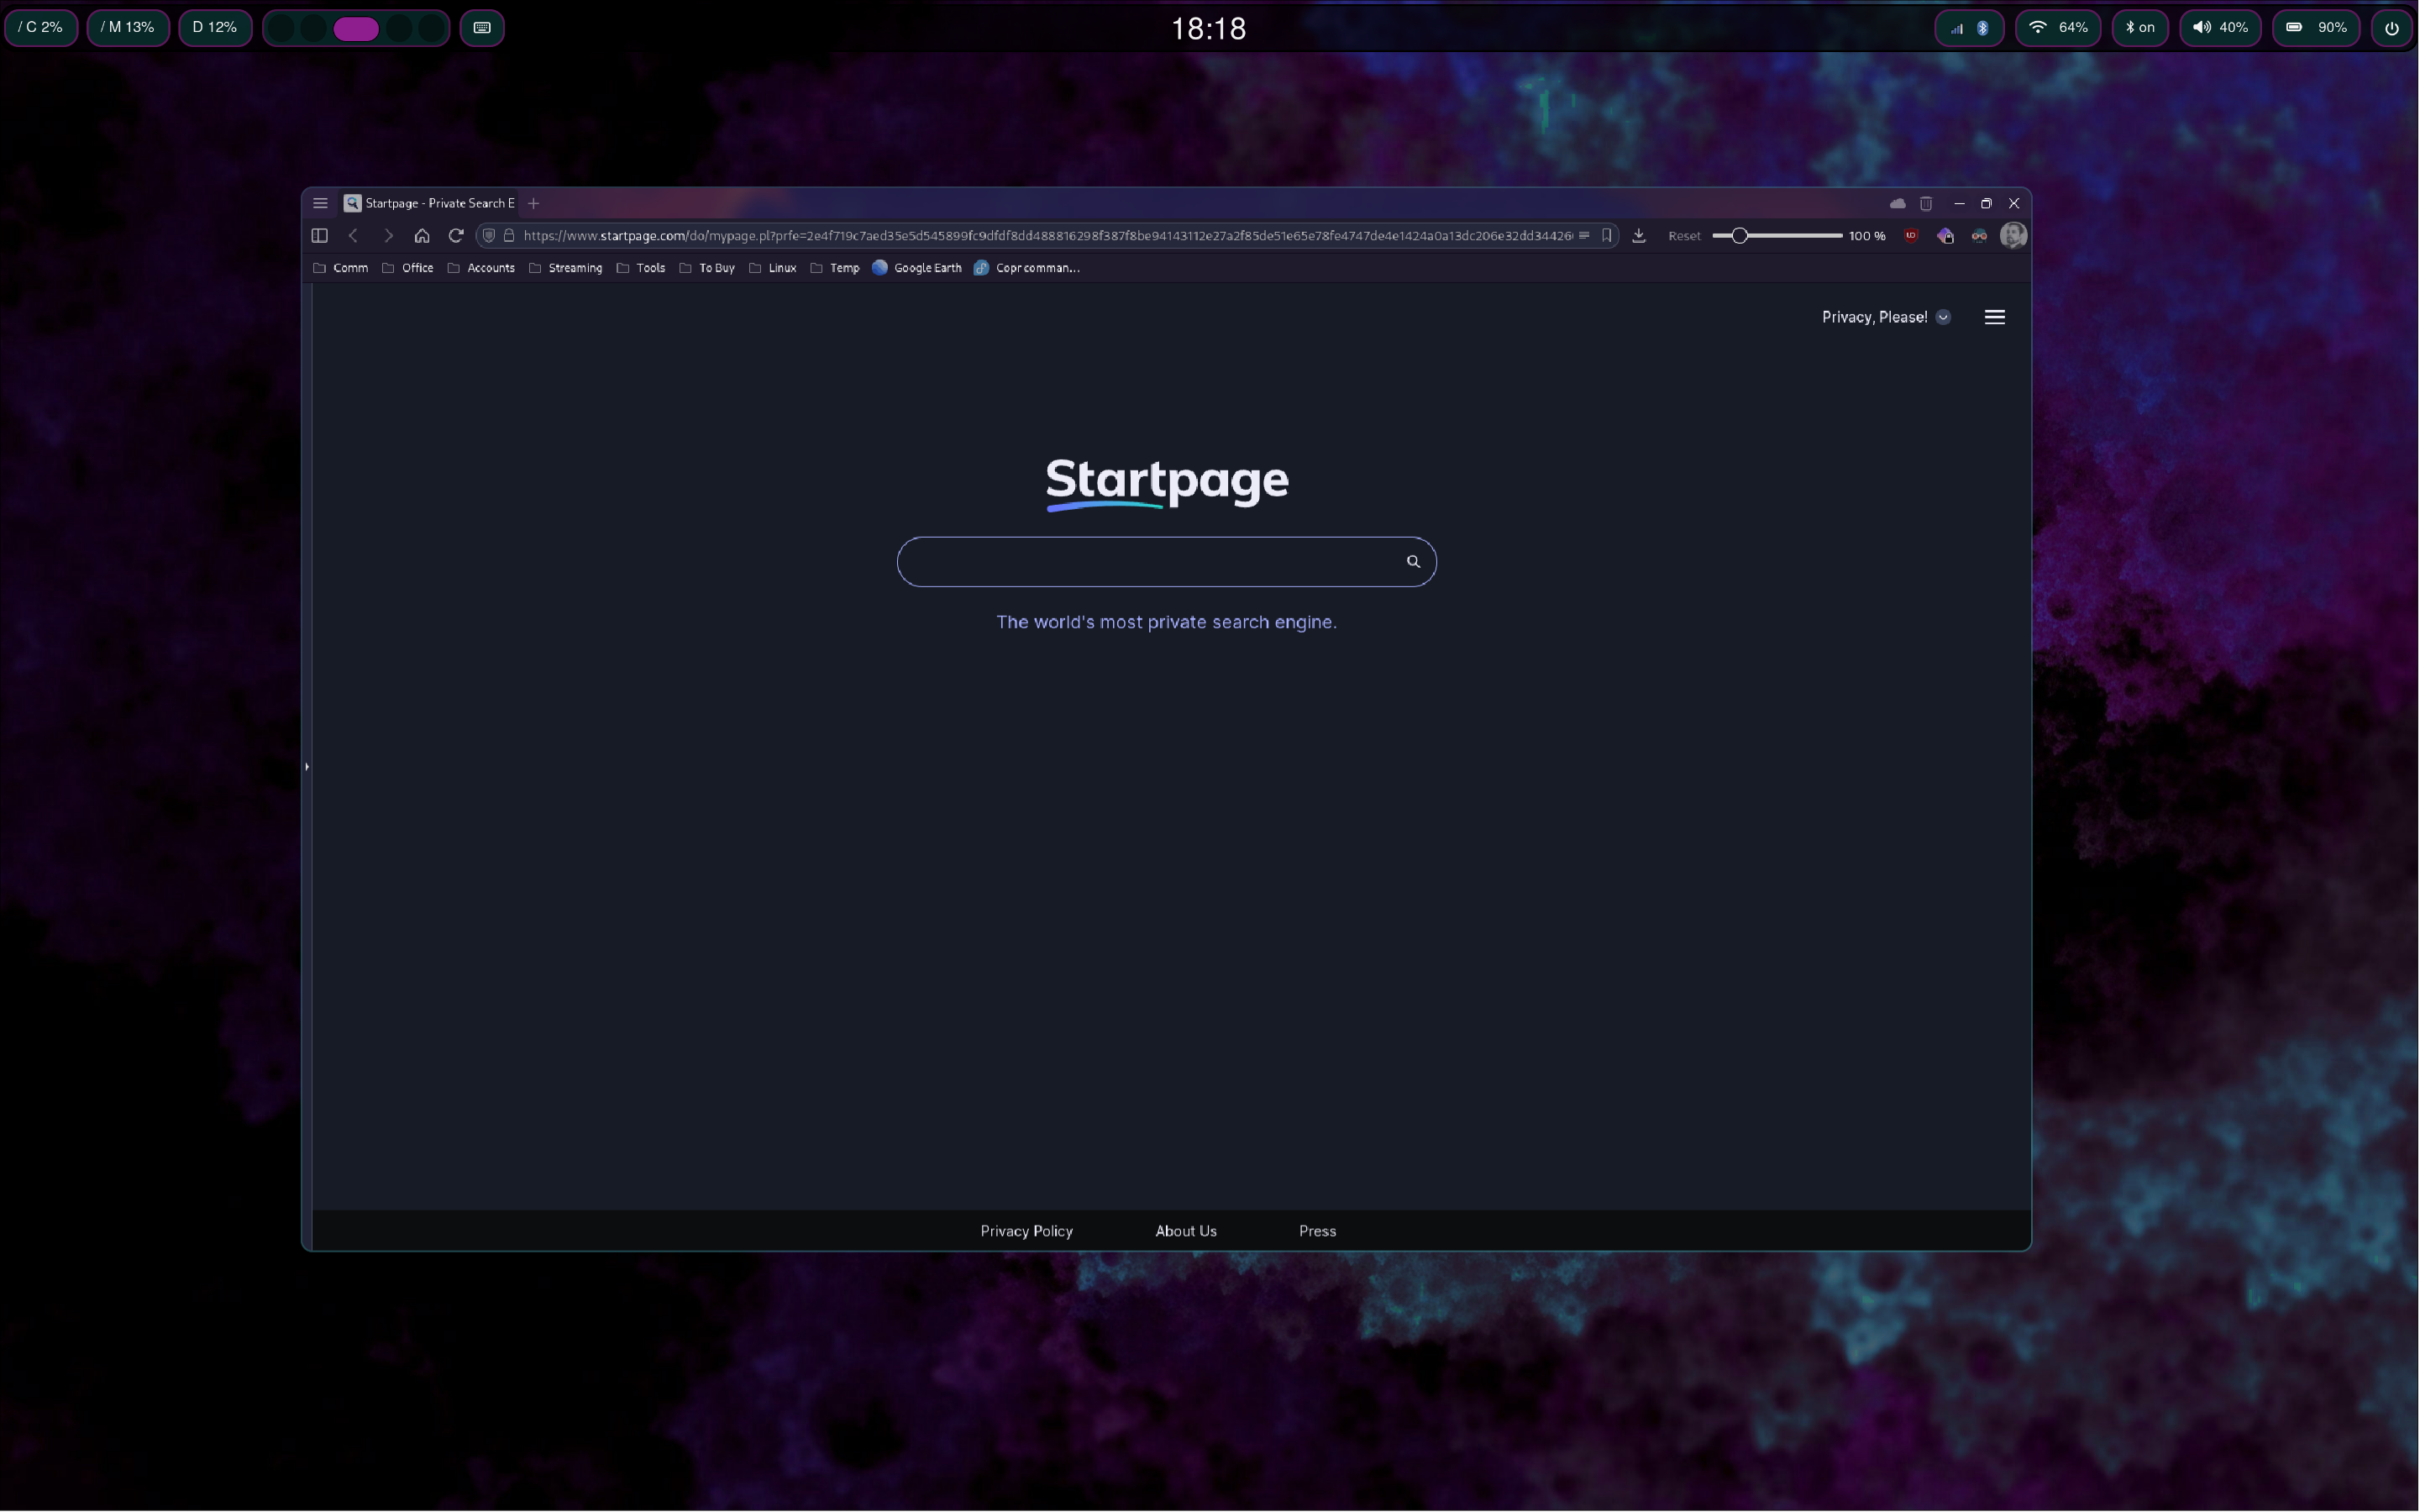Screen dimensions: 2420x1512
Task: Open the Privacy Policy link
Action: coord(1026,1231)
